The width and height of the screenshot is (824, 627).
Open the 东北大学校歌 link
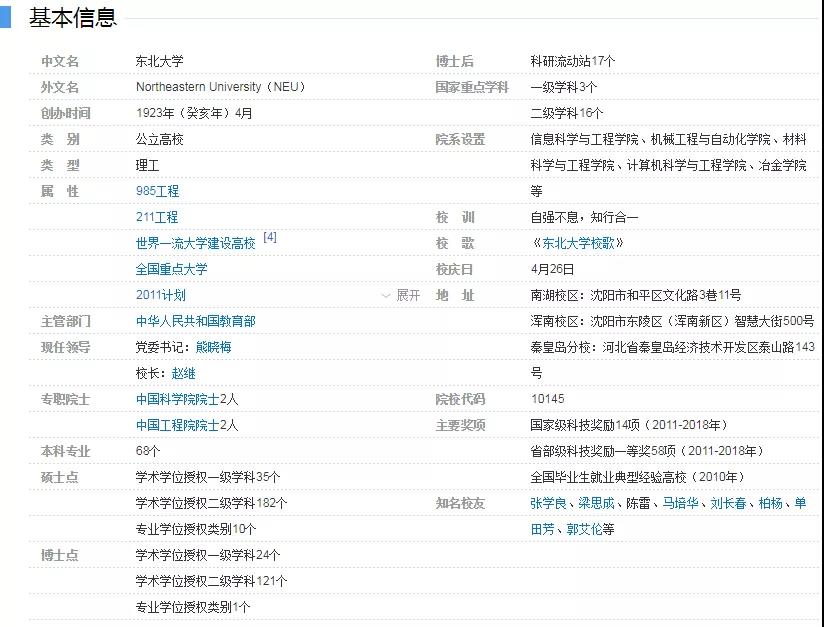click(x=575, y=244)
